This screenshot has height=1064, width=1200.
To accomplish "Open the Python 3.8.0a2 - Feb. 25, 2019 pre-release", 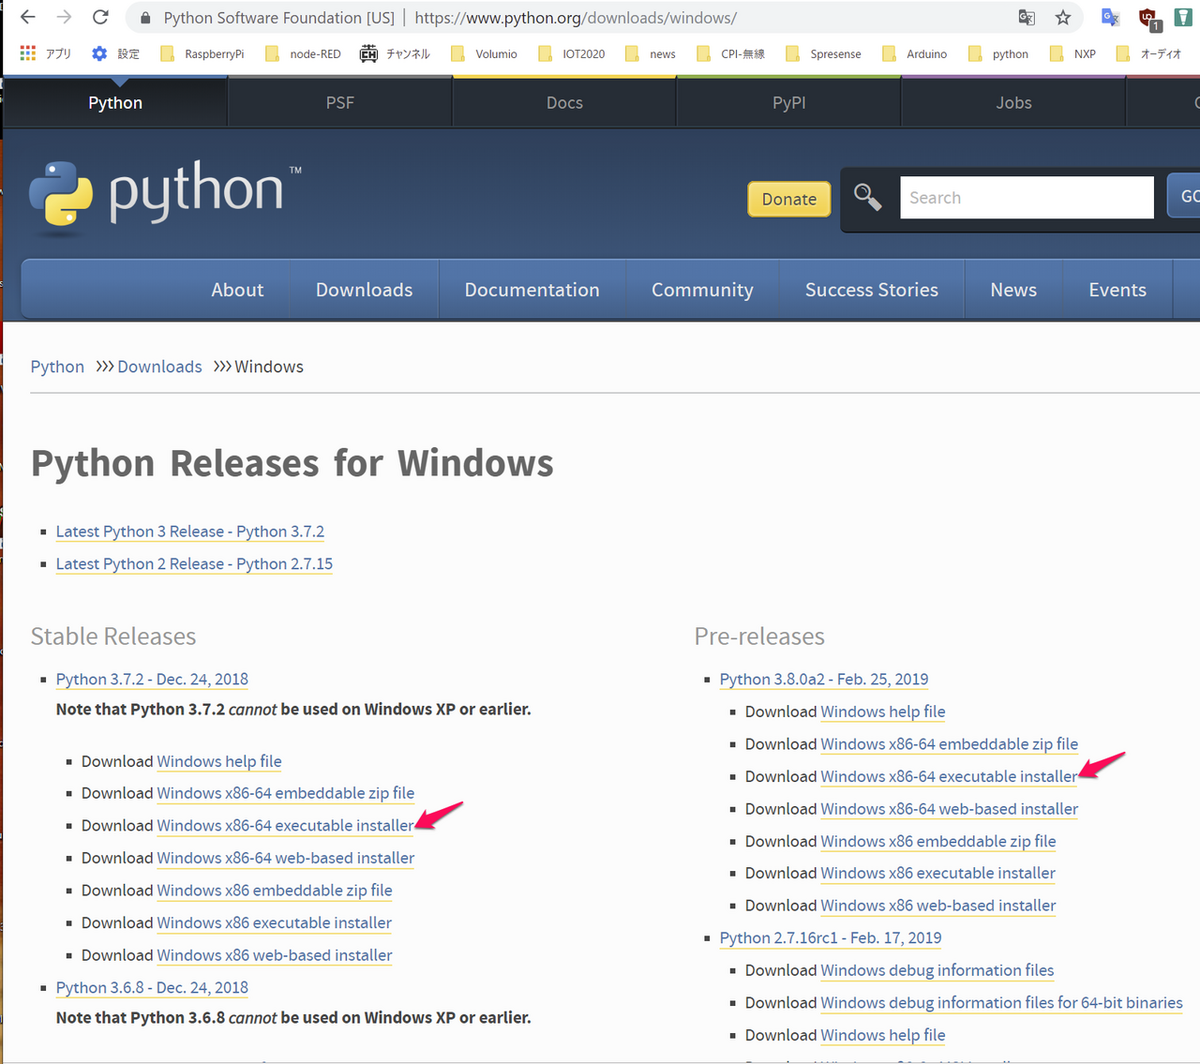I will click(824, 679).
